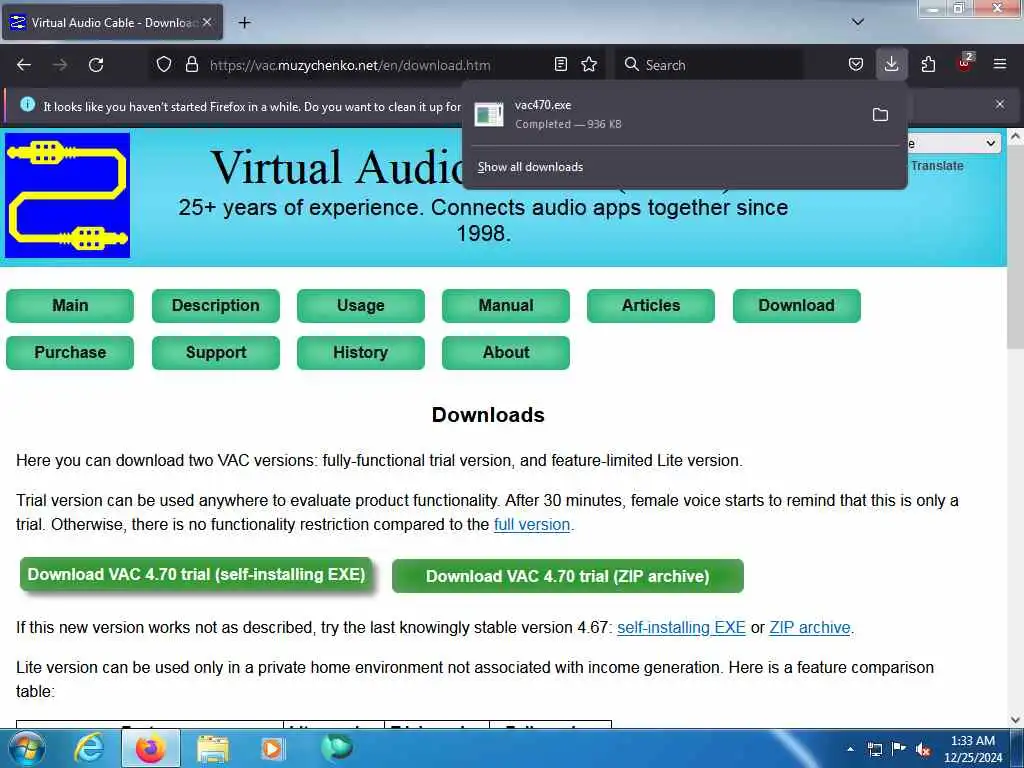This screenshot has width=1024, height=768.
Task: Bookmark this page with the star icon
Action: pyautogui.click(x=589, y=65)
